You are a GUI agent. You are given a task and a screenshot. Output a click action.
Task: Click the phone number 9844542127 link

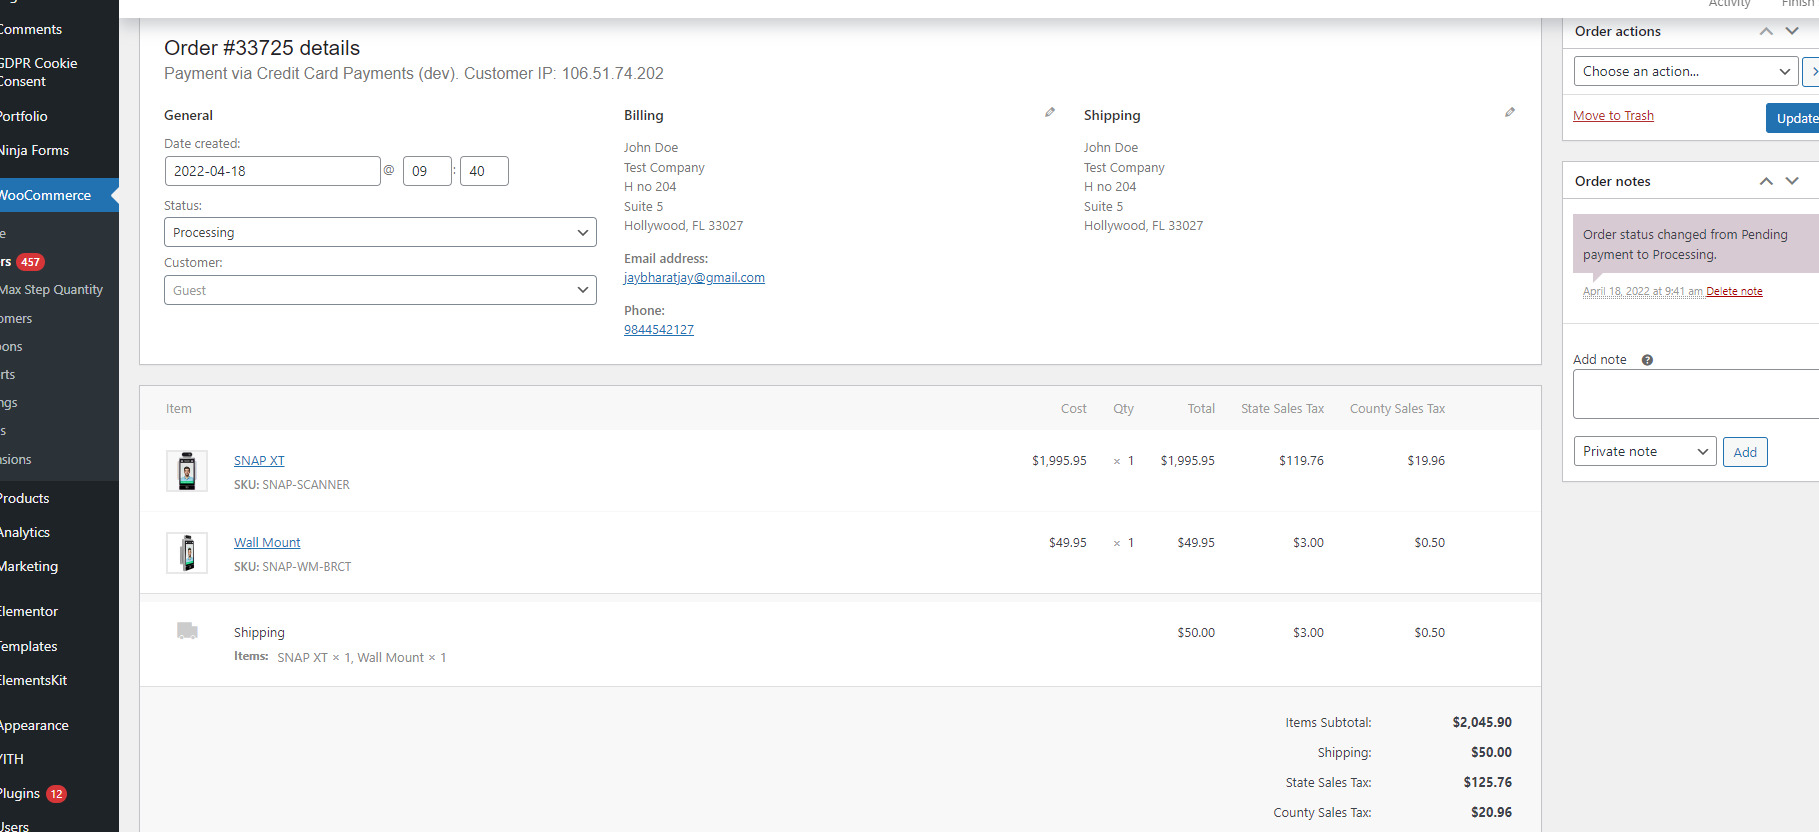point(659,330)
